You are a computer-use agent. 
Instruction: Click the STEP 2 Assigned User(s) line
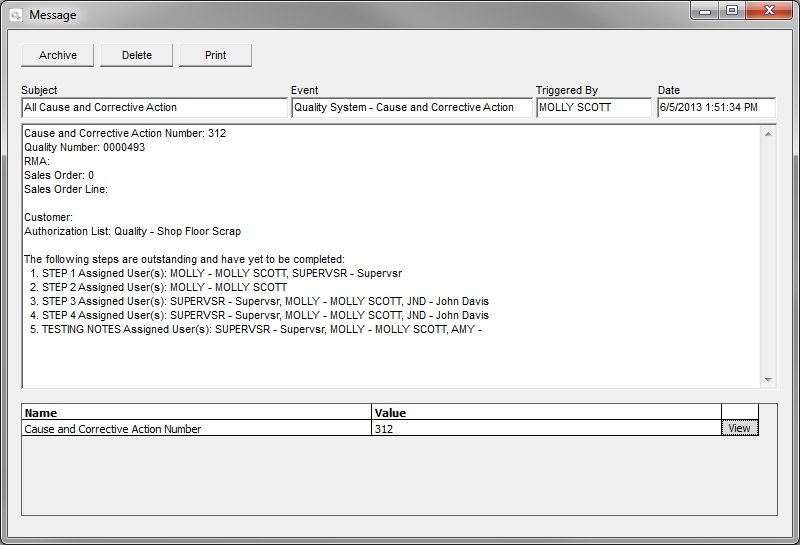[158, 287]
